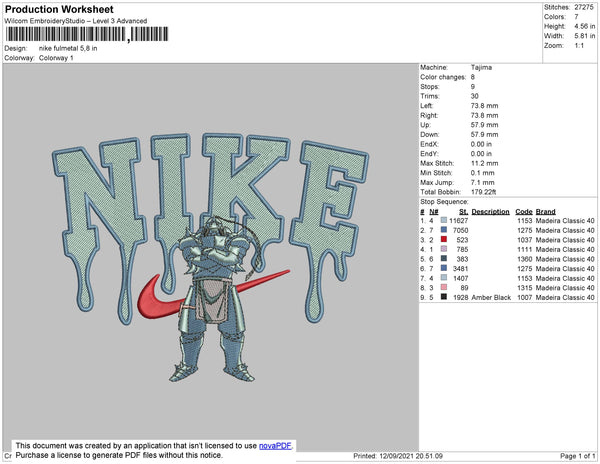Click stitch count 11627 in stop row 1

tap(458, 221)
